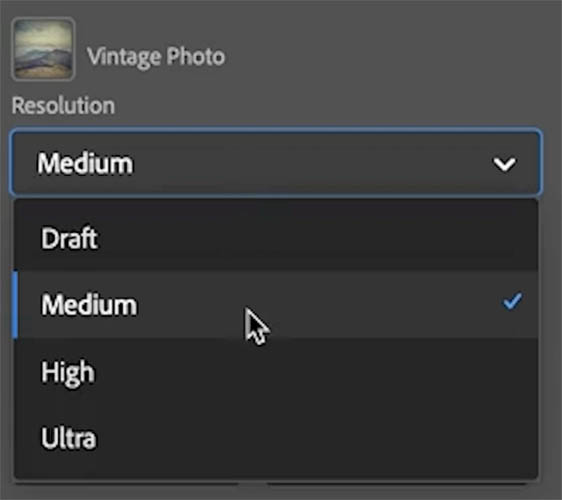Screen dimensions: 562x500
Task: Click the highlighted Medium row near cursor
Action: 276,305
